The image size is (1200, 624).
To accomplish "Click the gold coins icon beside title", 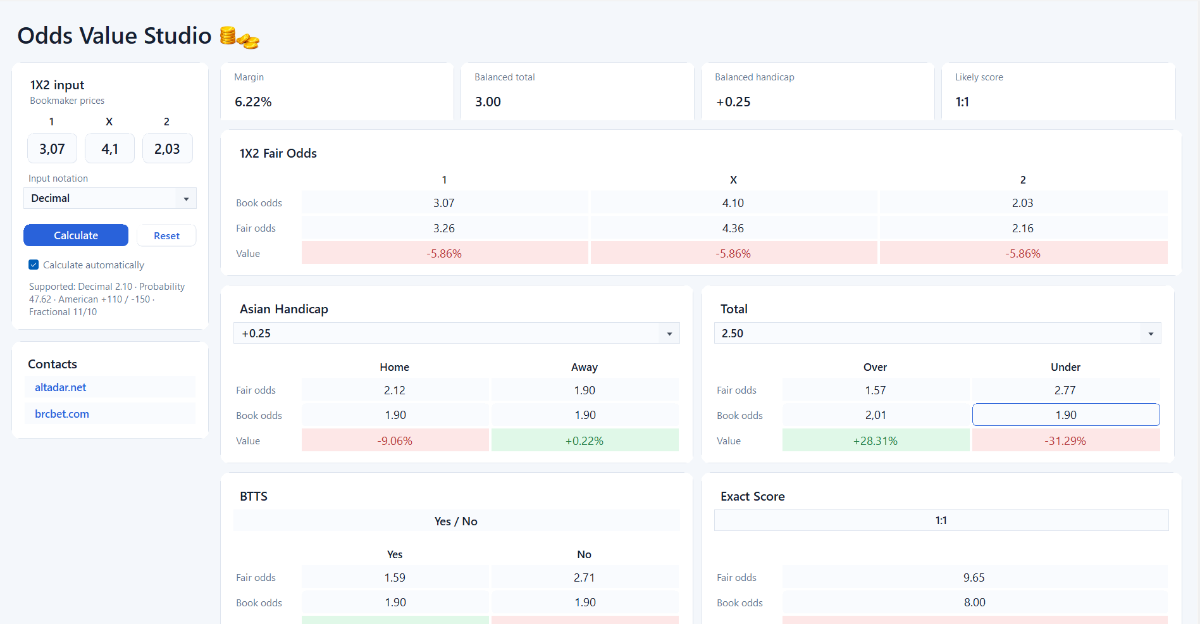I will click(239, 37).
